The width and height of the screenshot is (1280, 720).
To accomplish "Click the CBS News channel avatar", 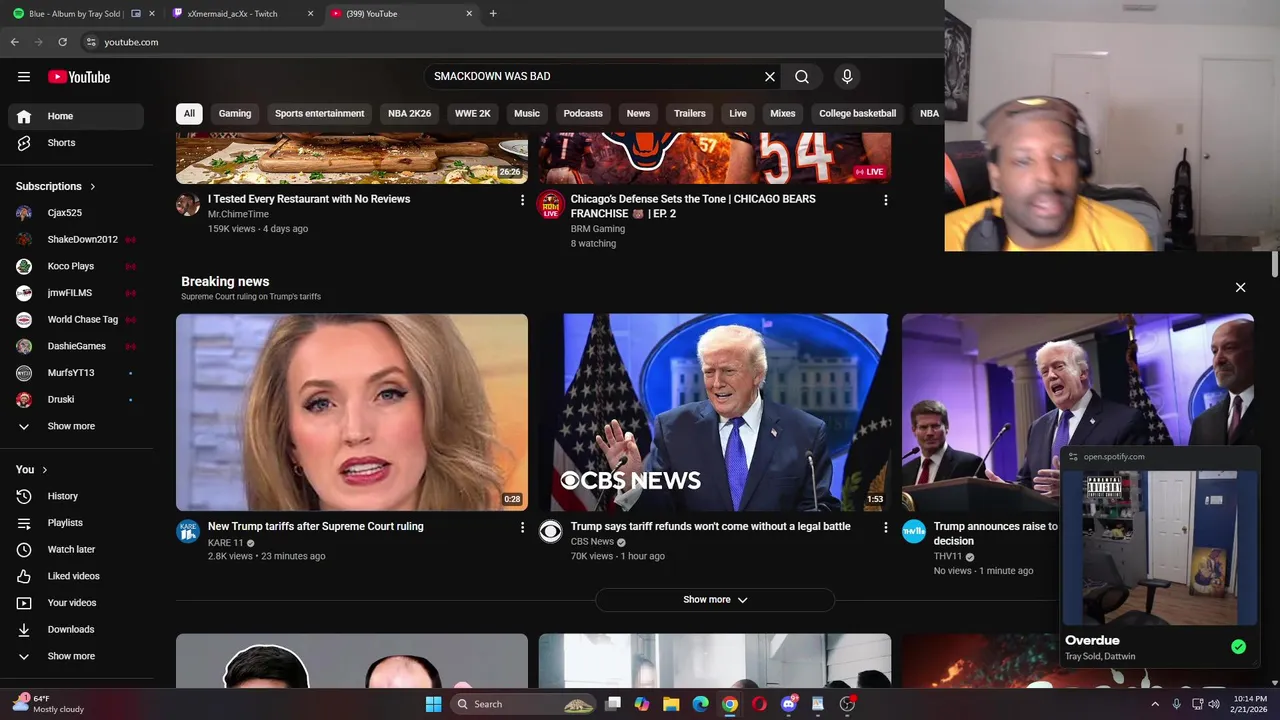I will [551, 531].
